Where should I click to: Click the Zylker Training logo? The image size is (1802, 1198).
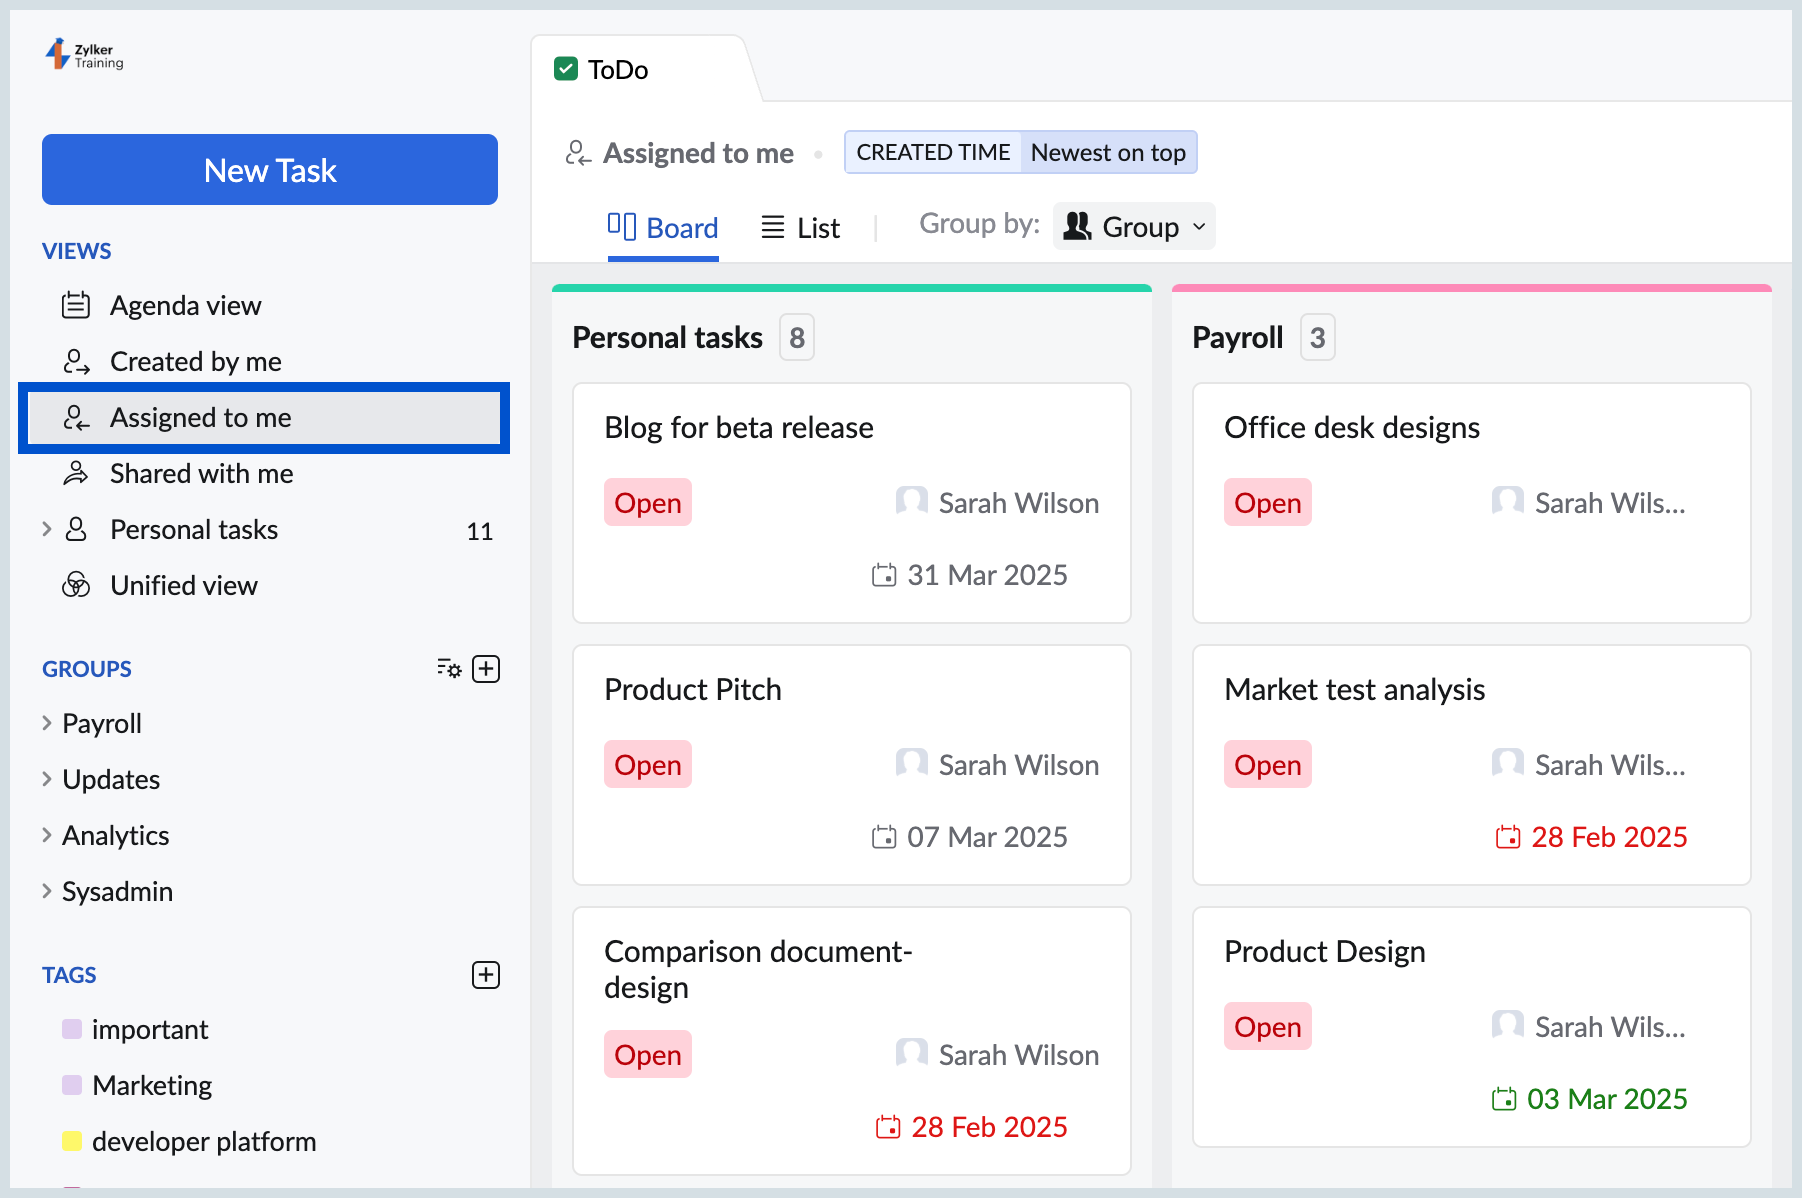84,55
